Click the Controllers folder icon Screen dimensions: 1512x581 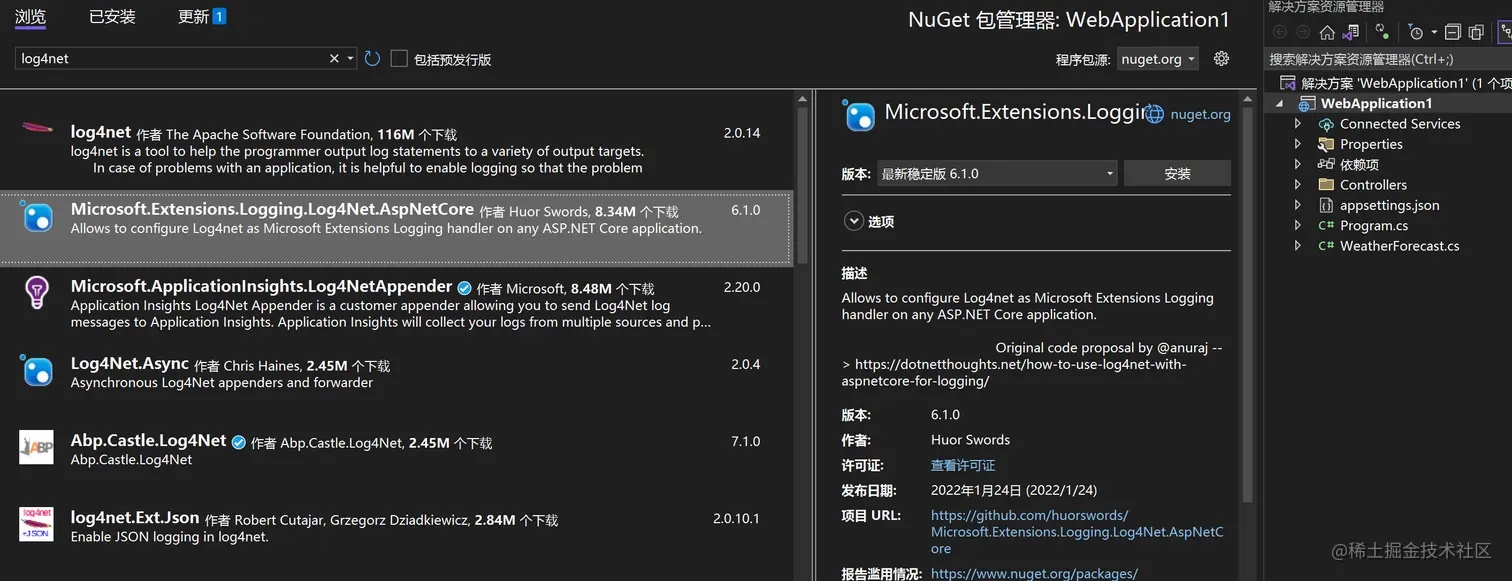[x=1326, y=184]
